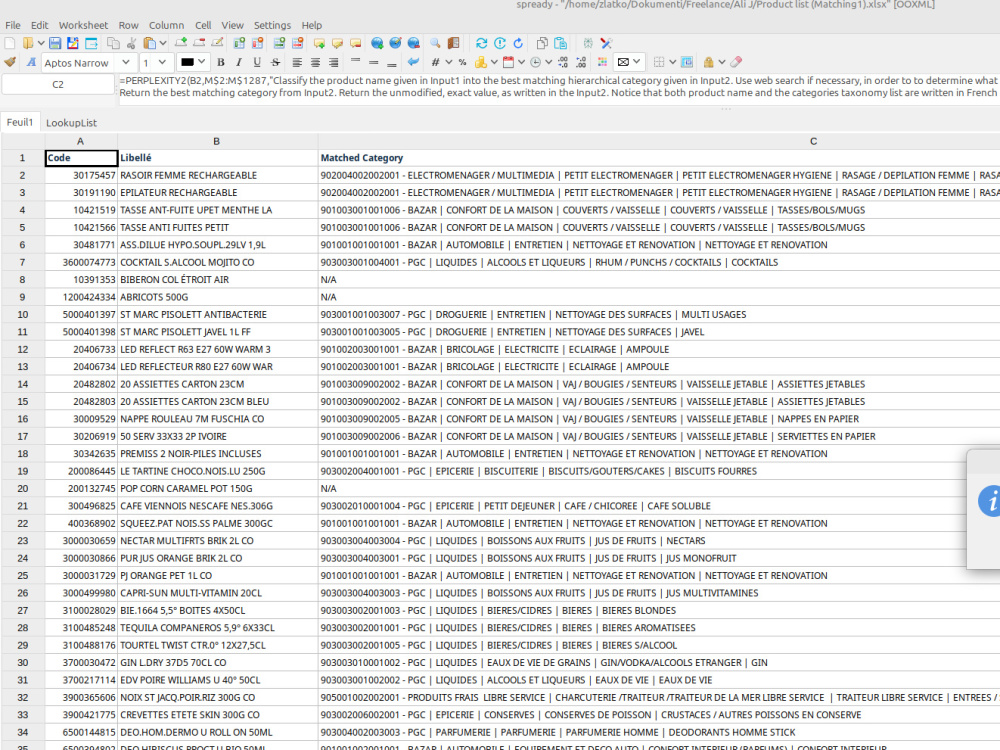This screenshot has height=750, width=1000.
Task: Click the Percent format icon
Action: [x=462, y=62]
